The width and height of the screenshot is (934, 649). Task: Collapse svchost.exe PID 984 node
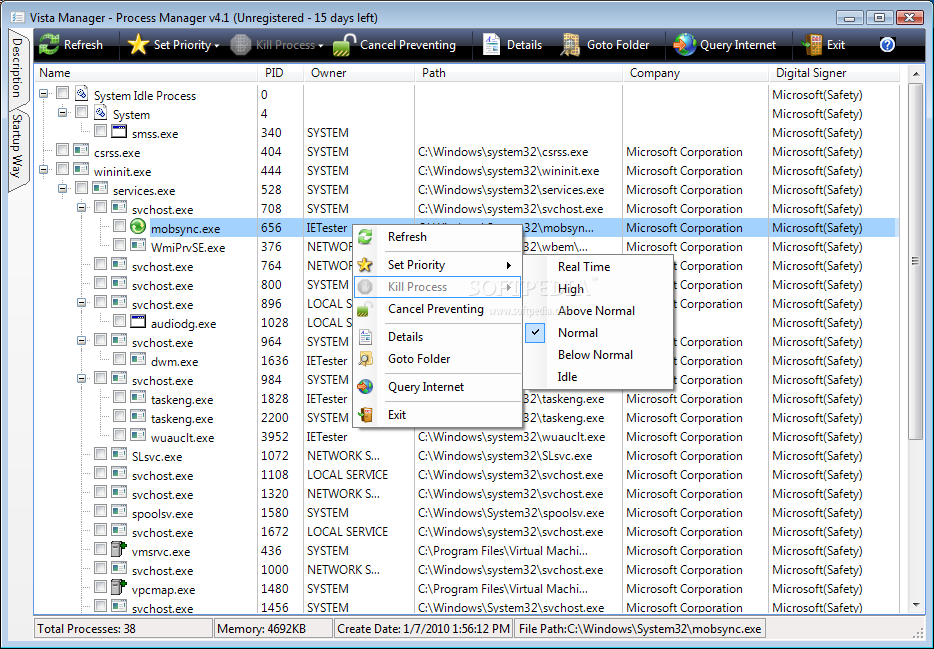click(82, 379)
